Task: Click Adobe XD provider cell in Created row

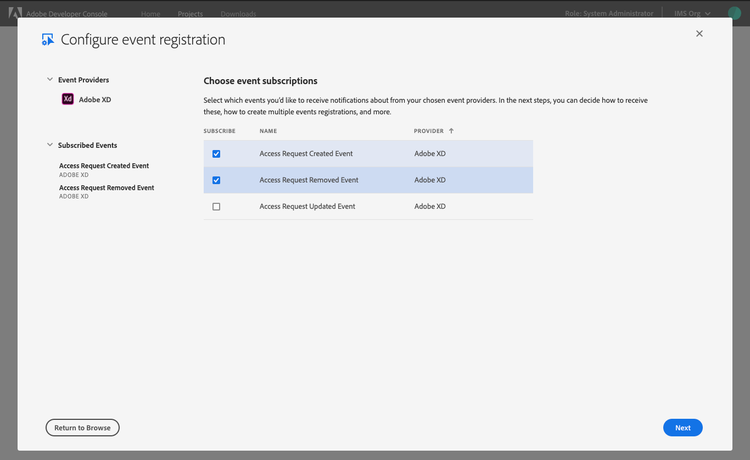Action: point(430,153)
